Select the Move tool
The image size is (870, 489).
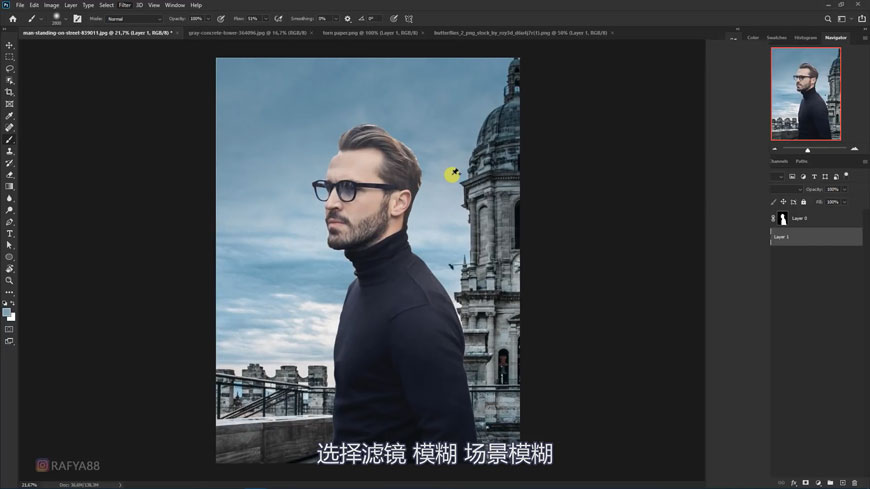[x=10, y=46]
